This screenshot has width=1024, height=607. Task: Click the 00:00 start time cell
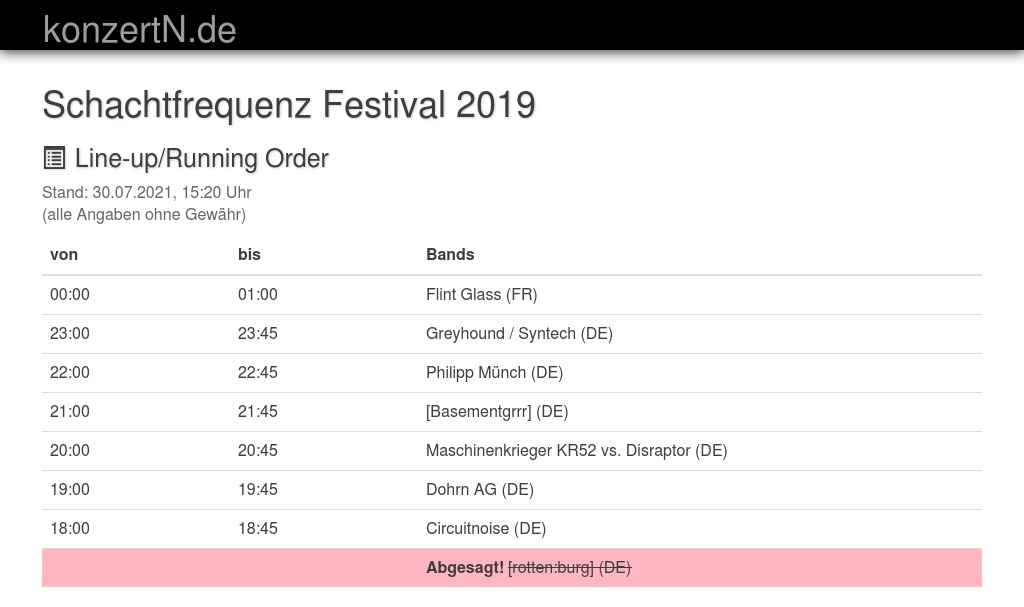pos(70,294)
